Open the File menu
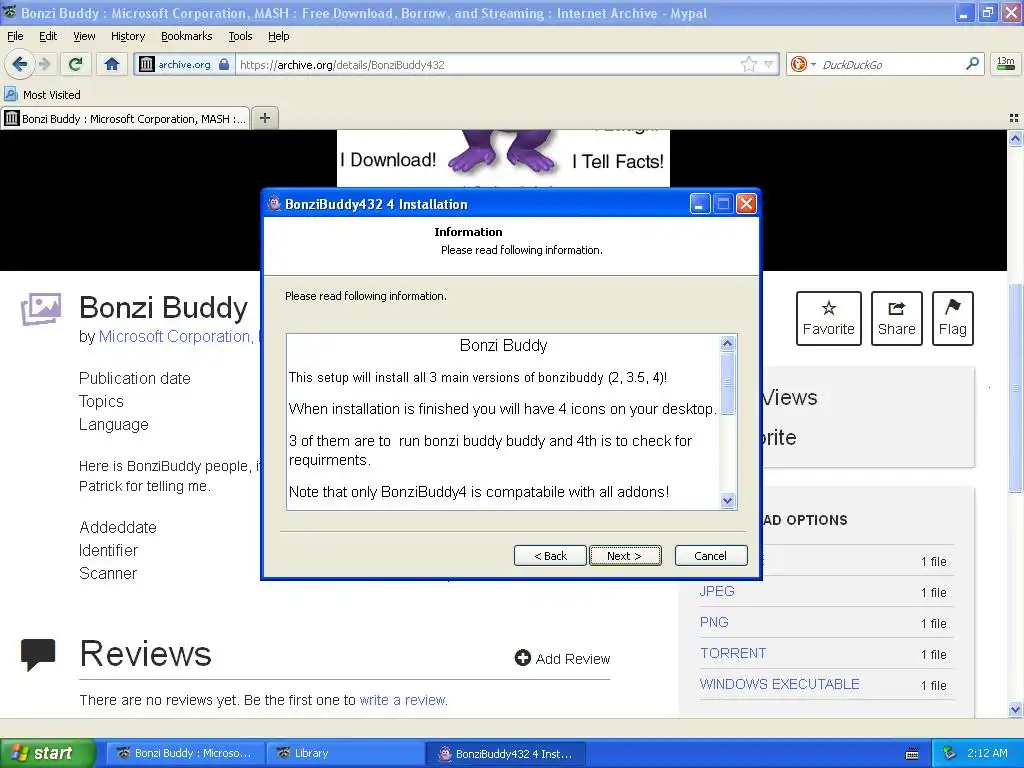This screenshot has height=768, width=1024. (x=15, y=36)
